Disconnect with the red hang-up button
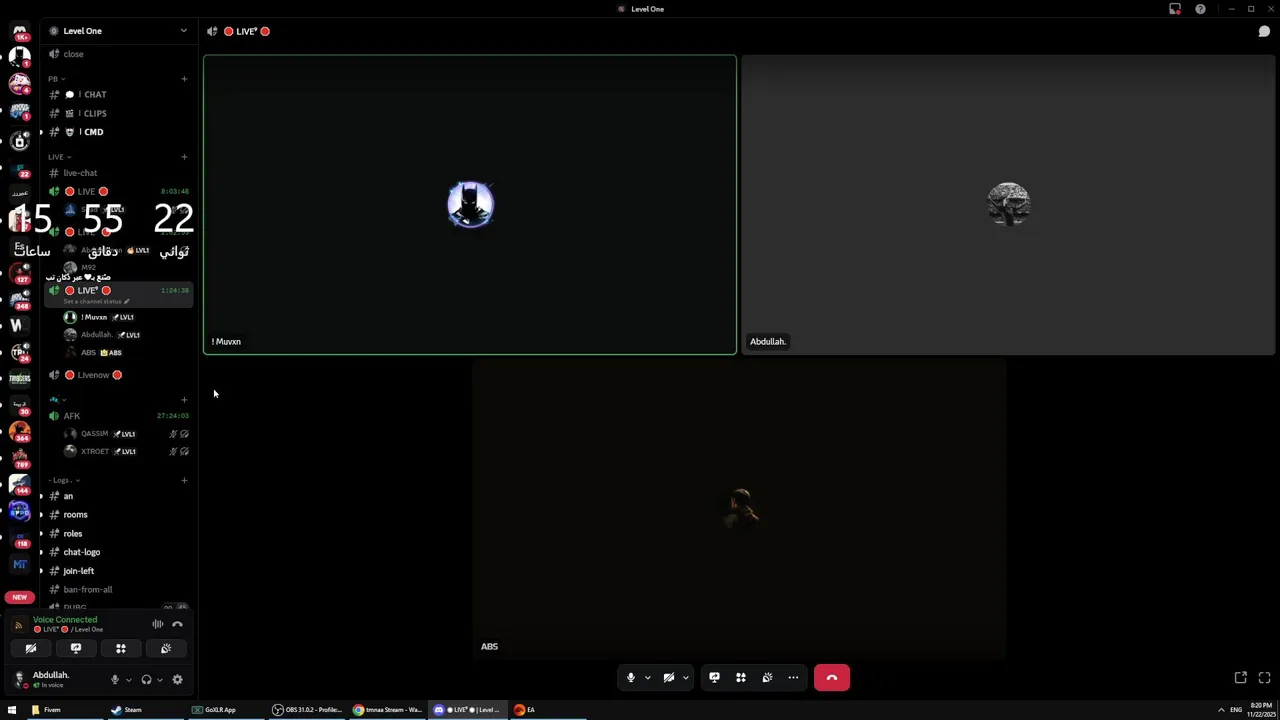 pyautogui.click(x=832, y=677)
